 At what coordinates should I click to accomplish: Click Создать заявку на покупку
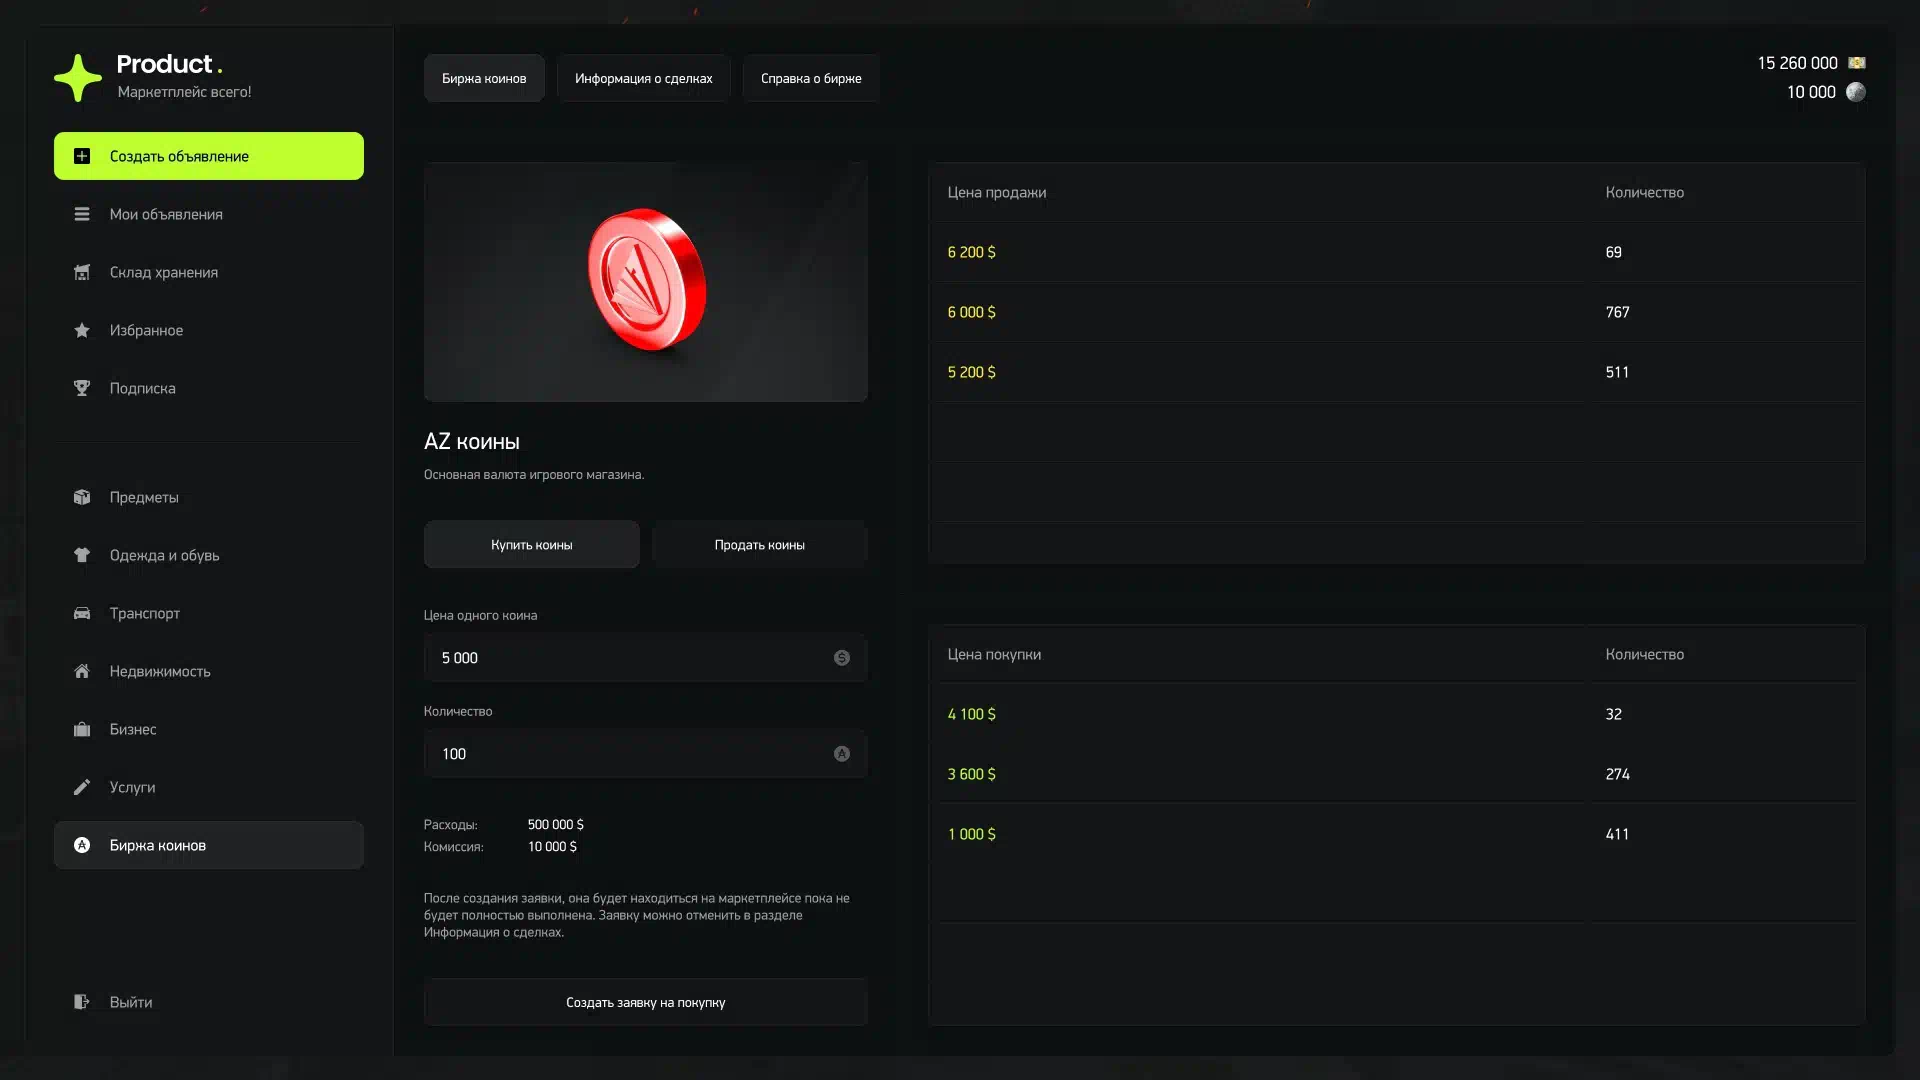tap(646, 1002)
